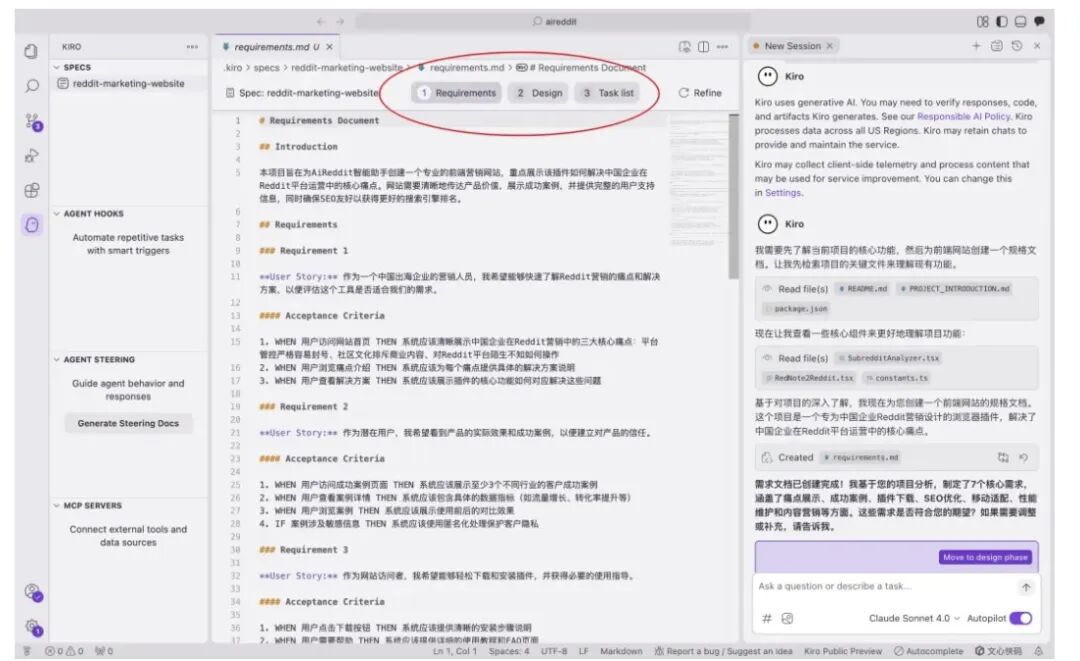Go forward with the navigation arrow
This screenshot has width=1080, height=661.
[x=340, y=22]
